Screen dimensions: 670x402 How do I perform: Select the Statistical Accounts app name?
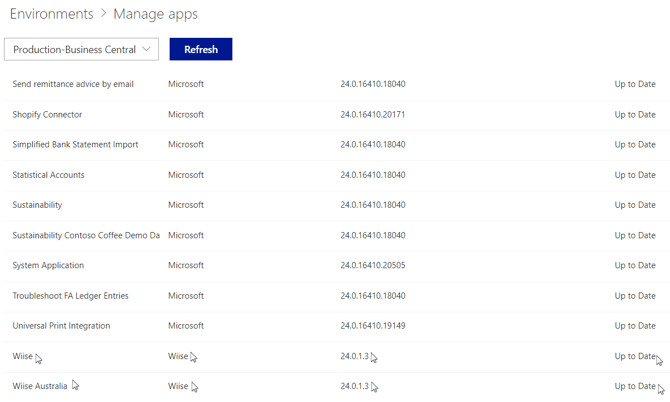point(48,175)
